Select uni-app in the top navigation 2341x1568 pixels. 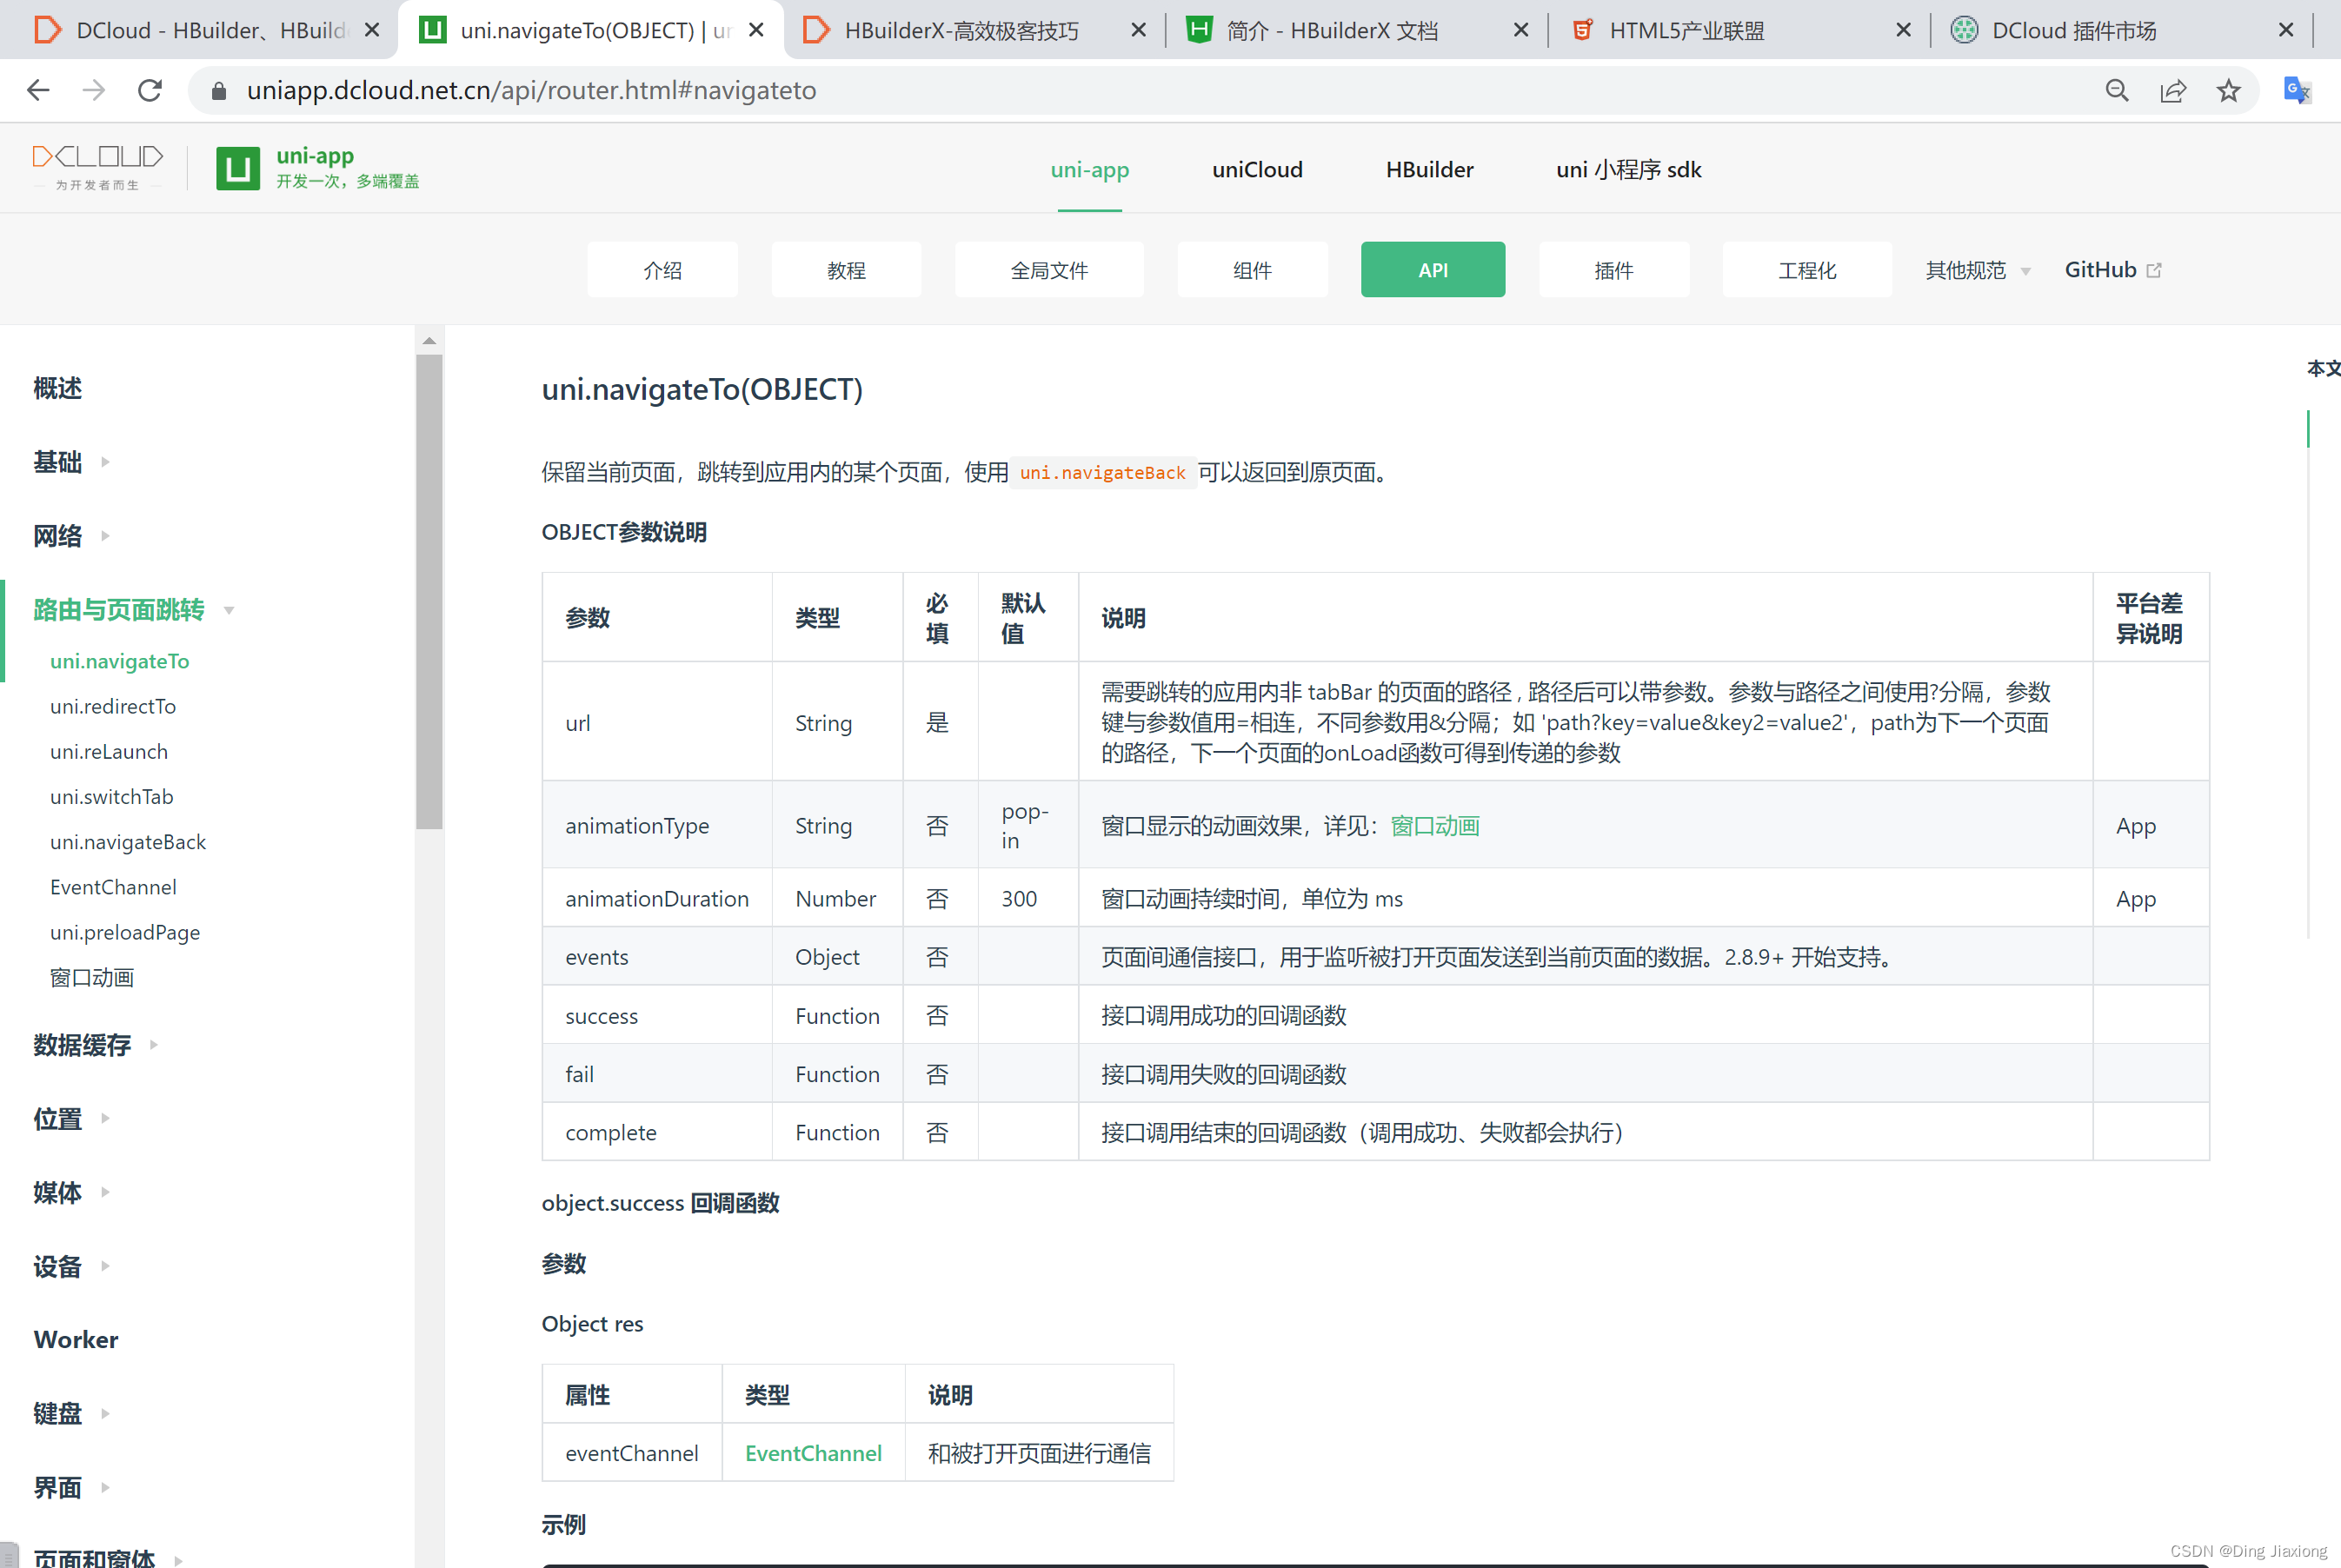coord(1089,170)
